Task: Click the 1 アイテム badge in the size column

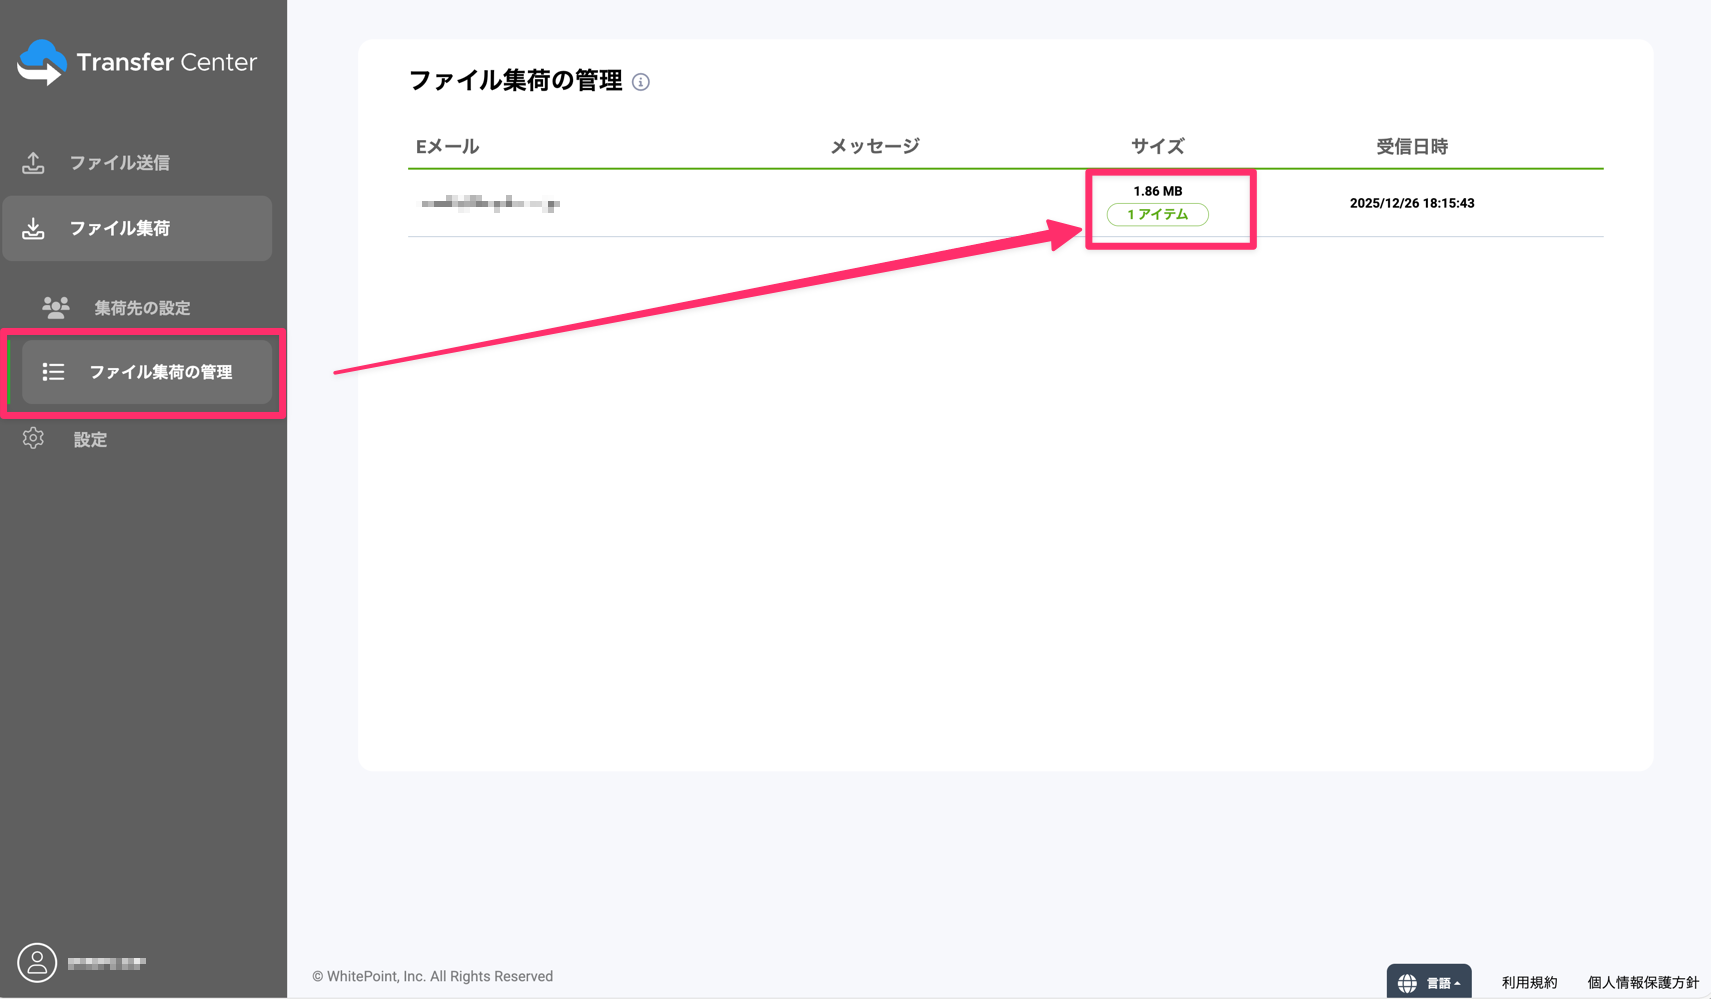Action: (x=1157, y=214)
